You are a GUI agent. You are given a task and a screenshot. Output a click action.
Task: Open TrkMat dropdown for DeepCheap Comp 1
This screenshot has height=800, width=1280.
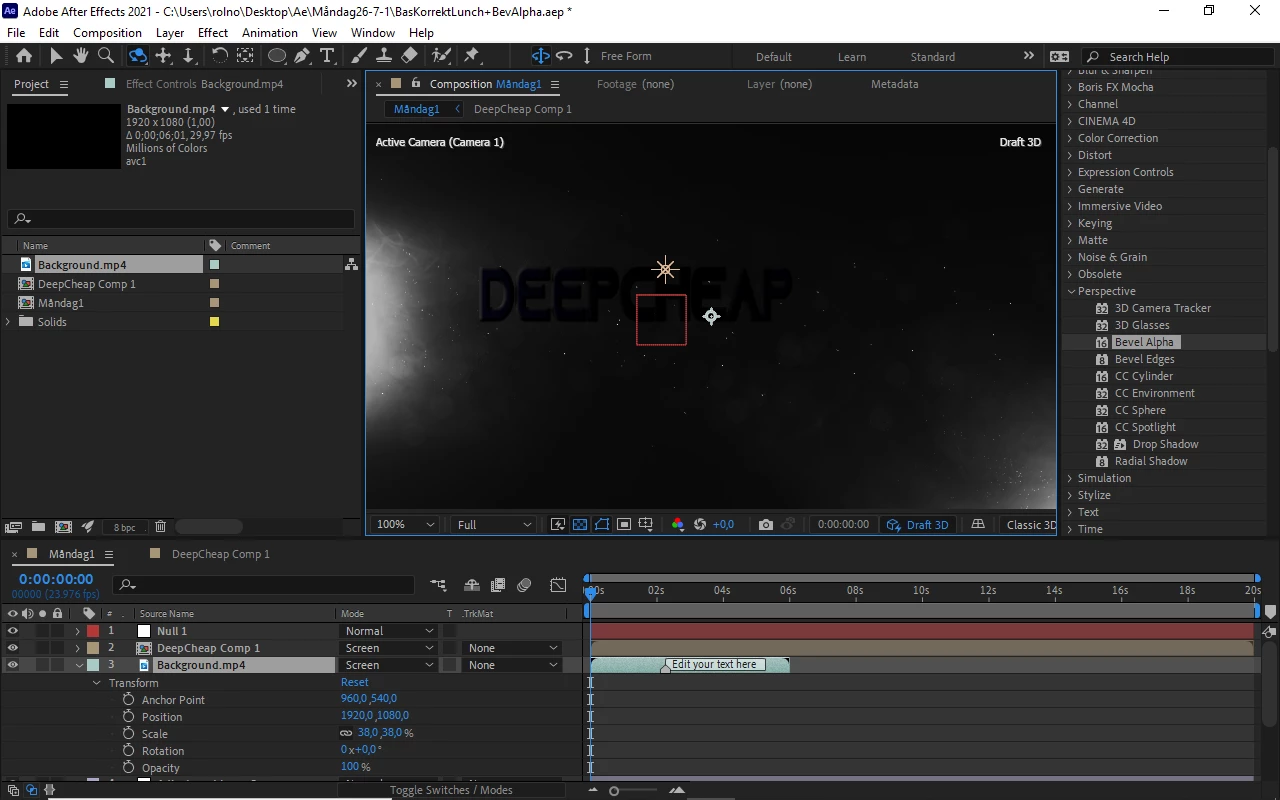512,648
